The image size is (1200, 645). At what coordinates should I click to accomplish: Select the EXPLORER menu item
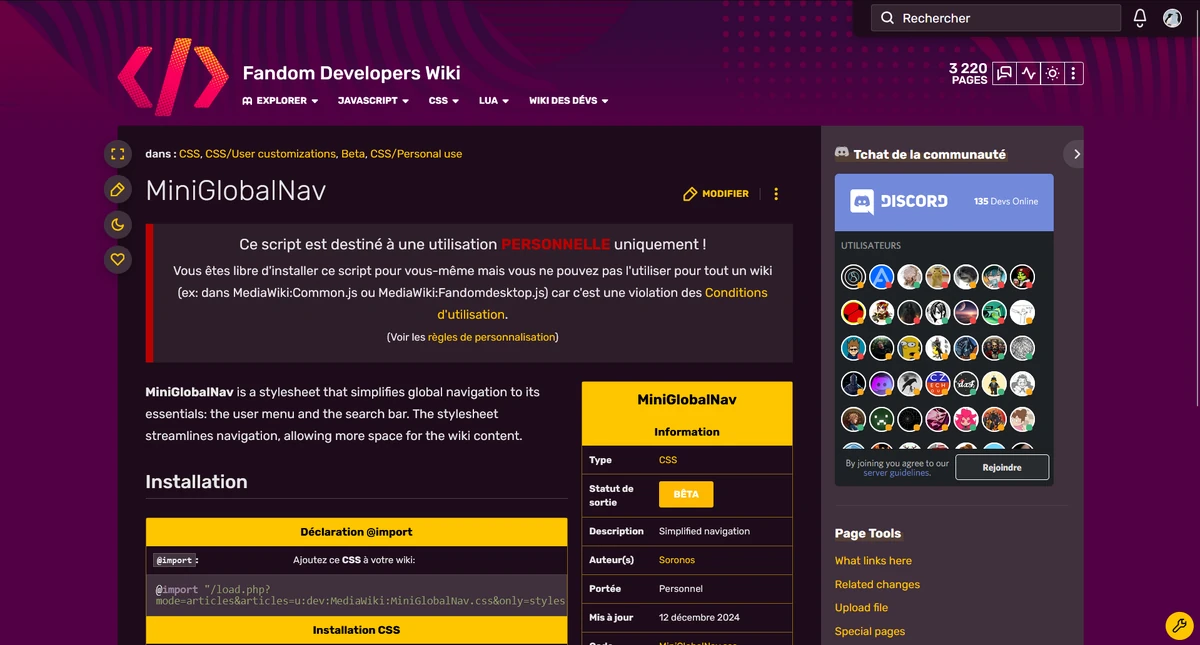tap(279, 100)
